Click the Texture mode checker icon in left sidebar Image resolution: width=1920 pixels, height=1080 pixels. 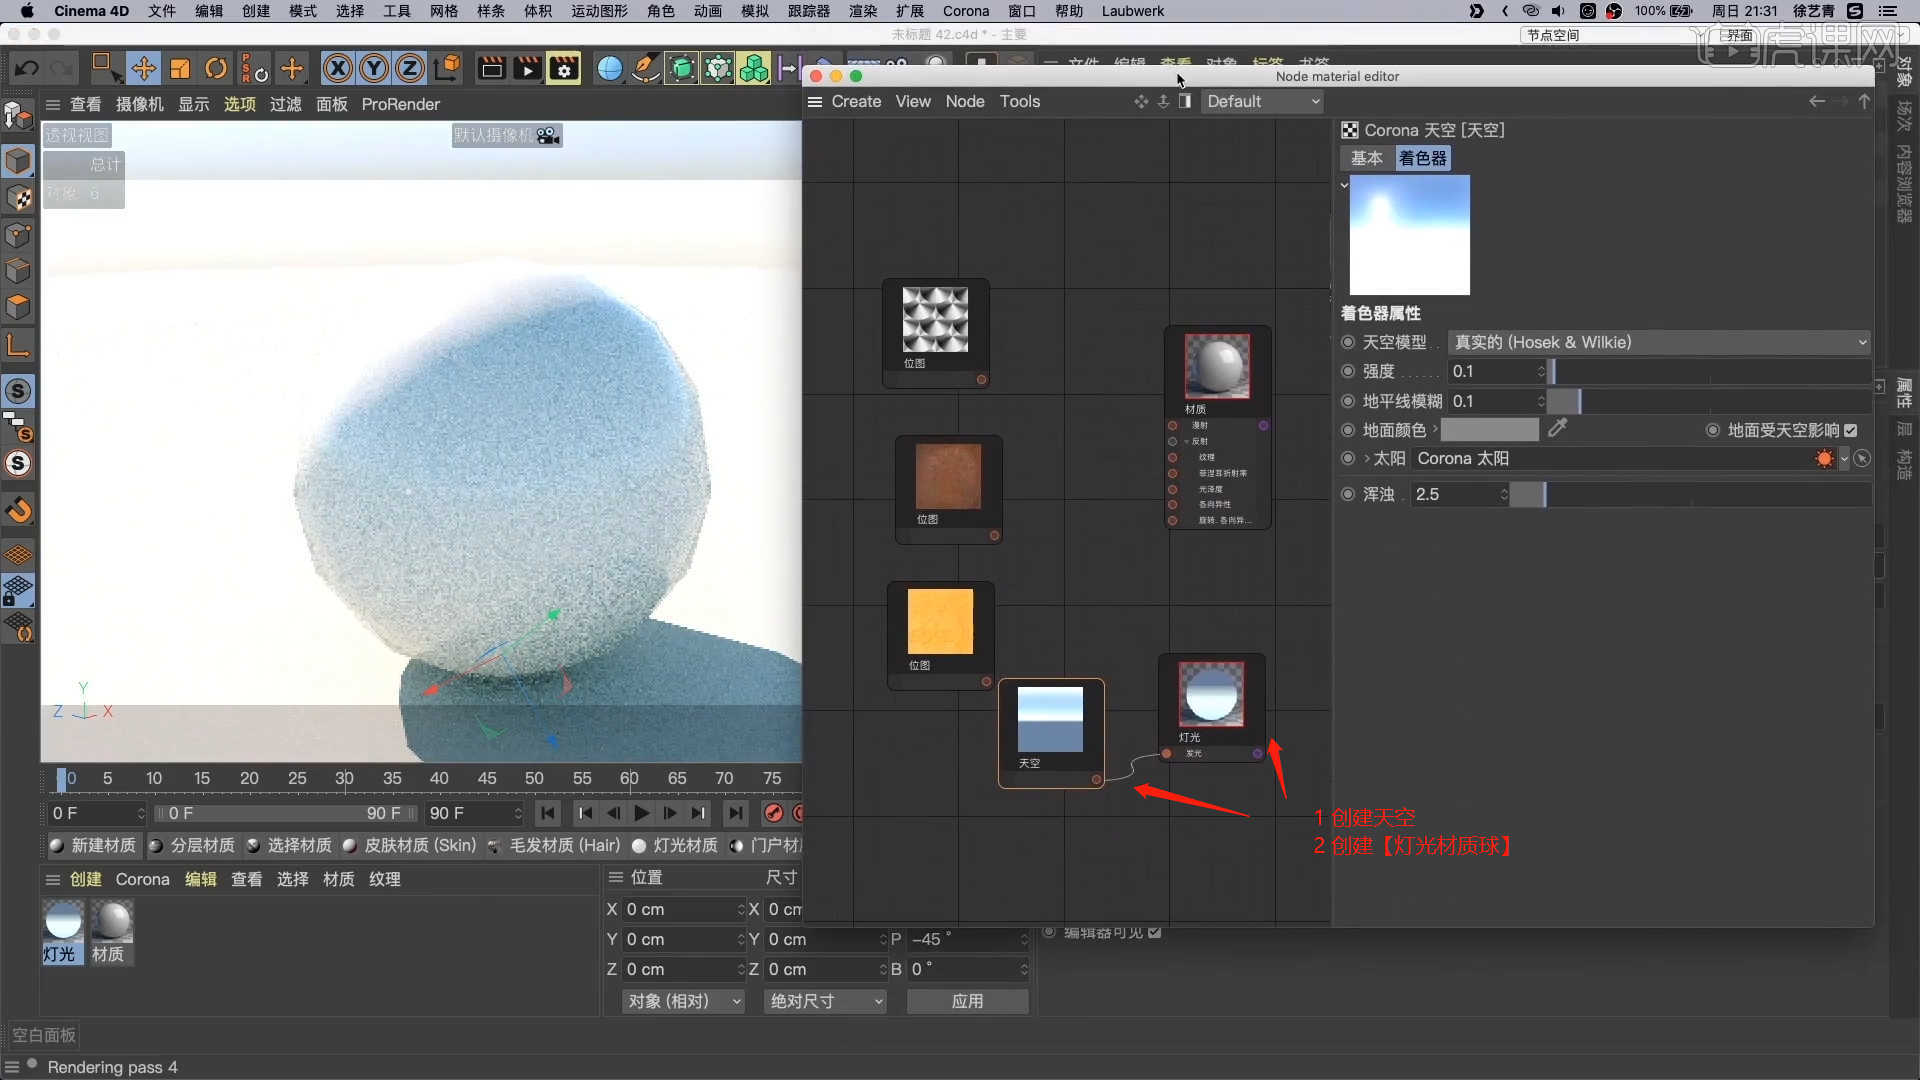(x=18, y=197)
